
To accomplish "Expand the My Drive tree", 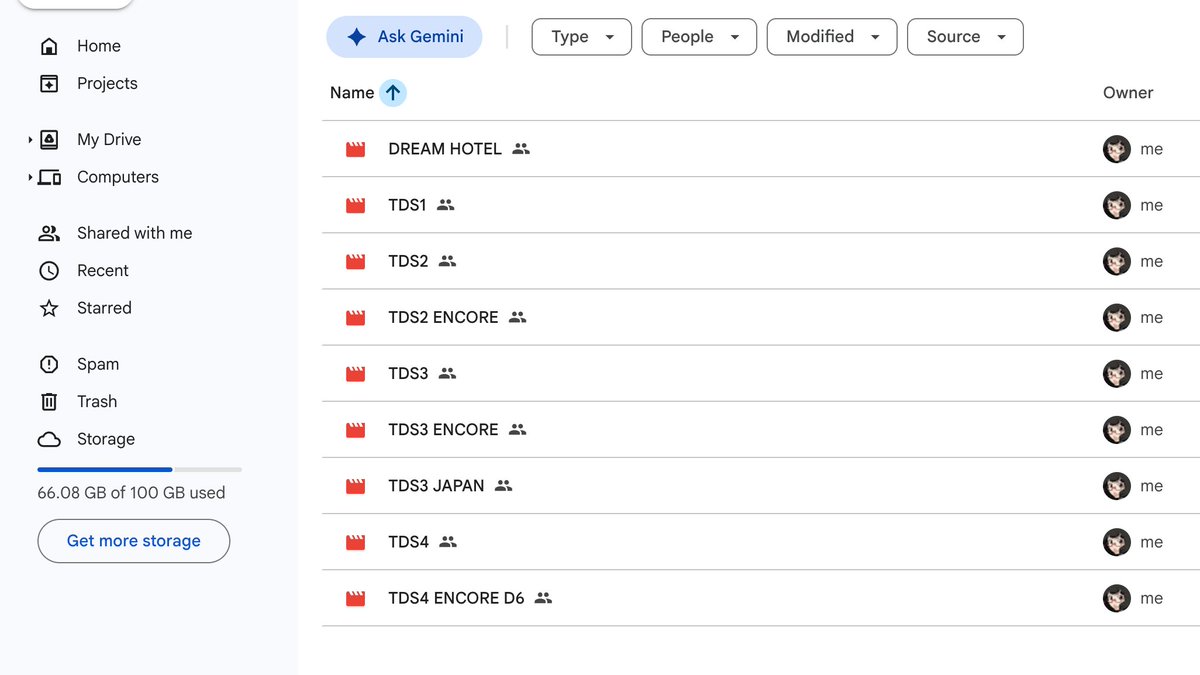I will click(x=30, y=140).
